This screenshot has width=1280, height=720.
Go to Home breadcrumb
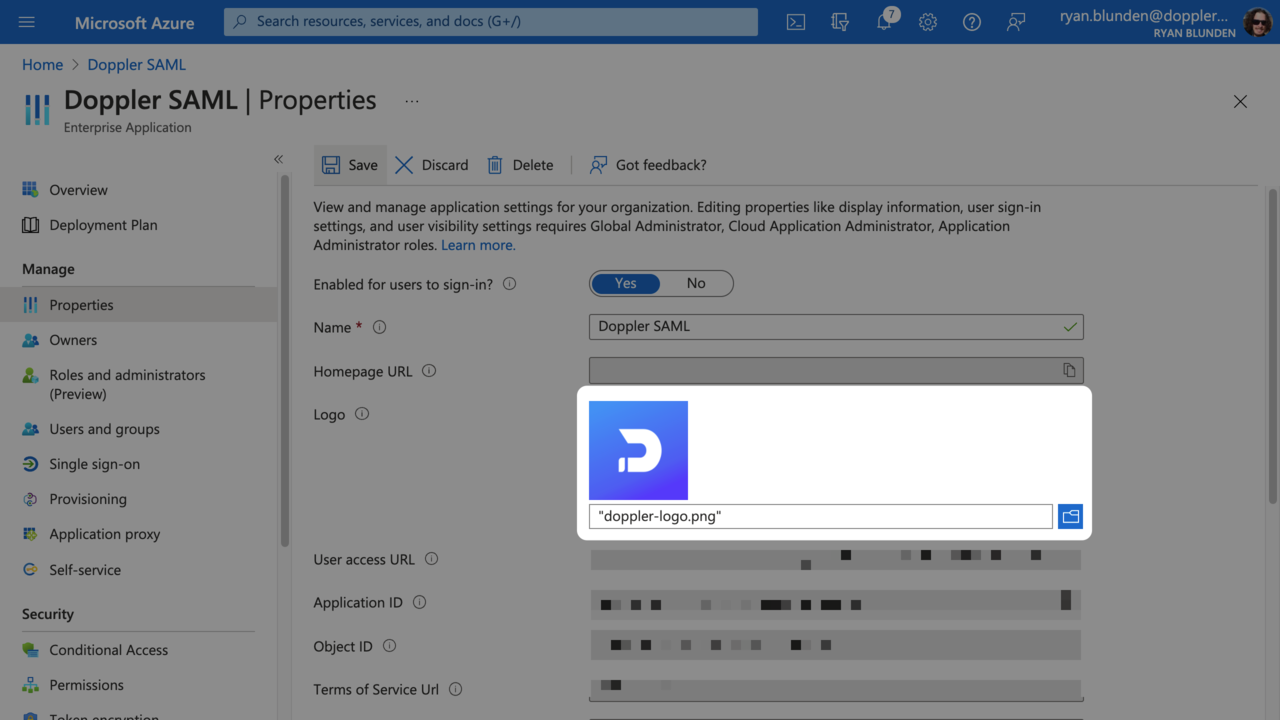tap(42, 64)
